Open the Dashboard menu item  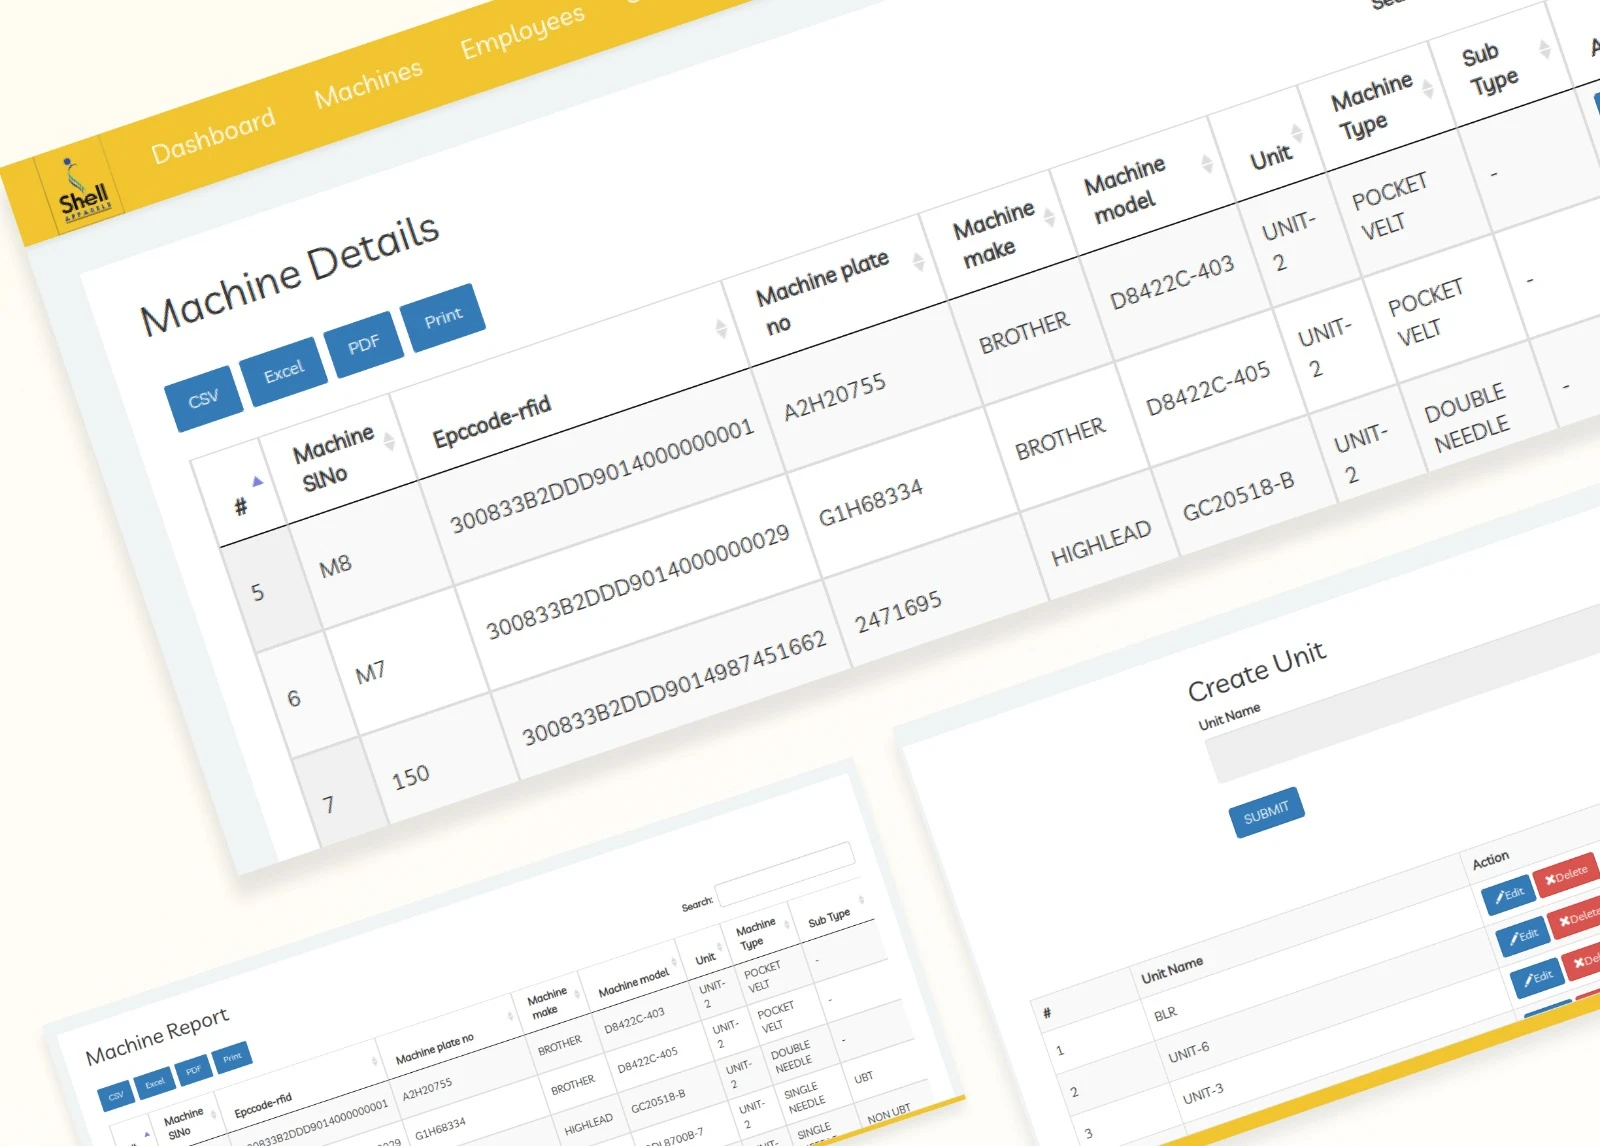[x=213, y=135]
